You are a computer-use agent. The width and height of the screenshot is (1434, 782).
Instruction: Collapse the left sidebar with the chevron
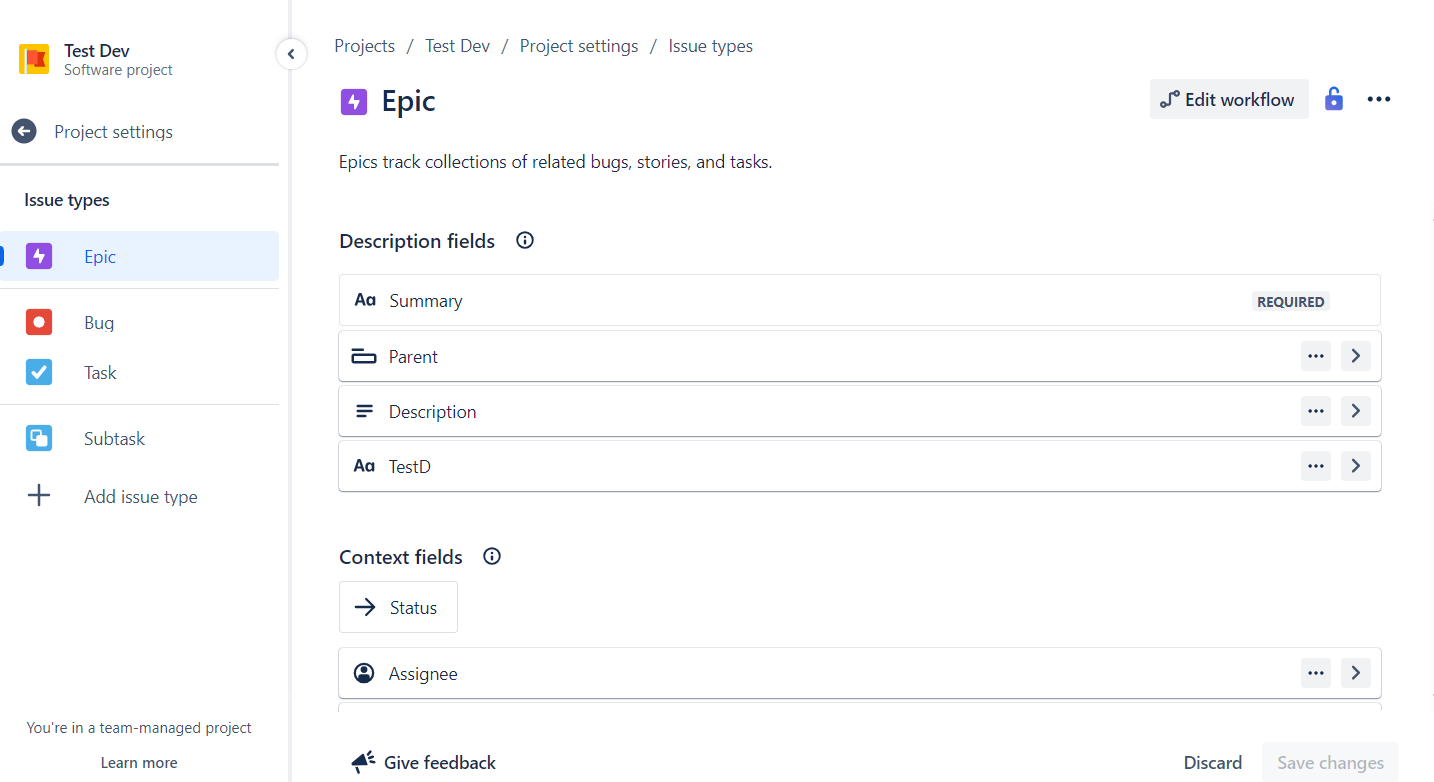coord(291,54)
